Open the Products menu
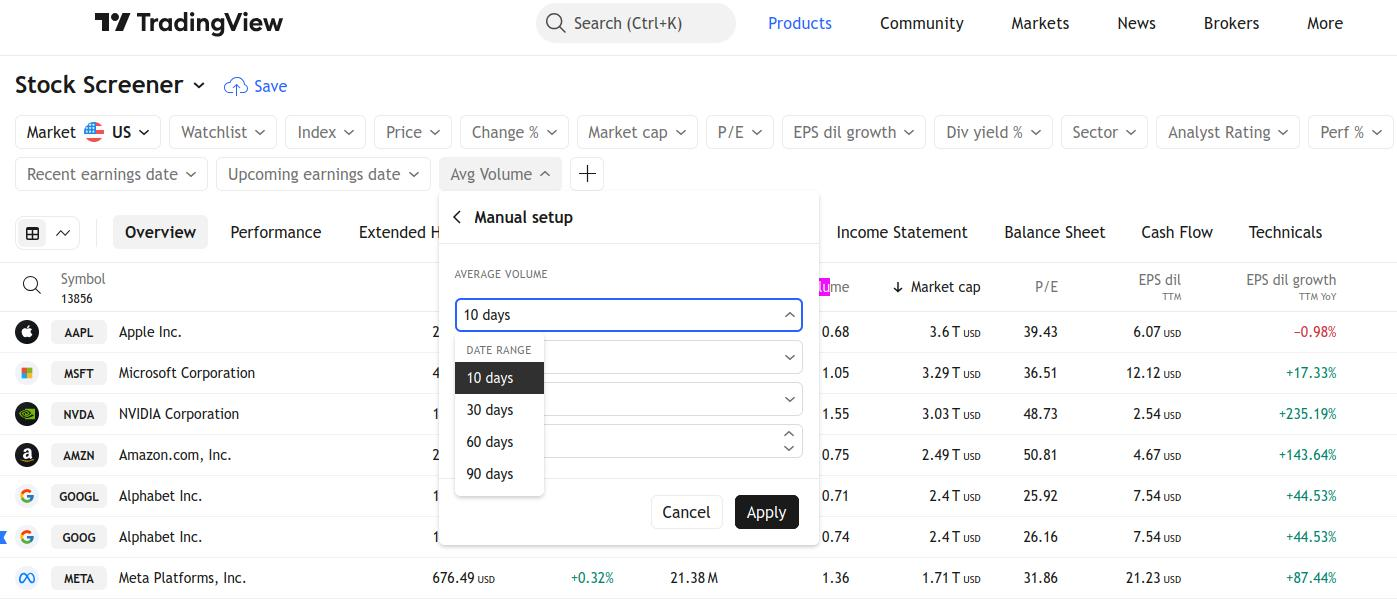Screen dimensions: 1397x606 pos(800,23)
